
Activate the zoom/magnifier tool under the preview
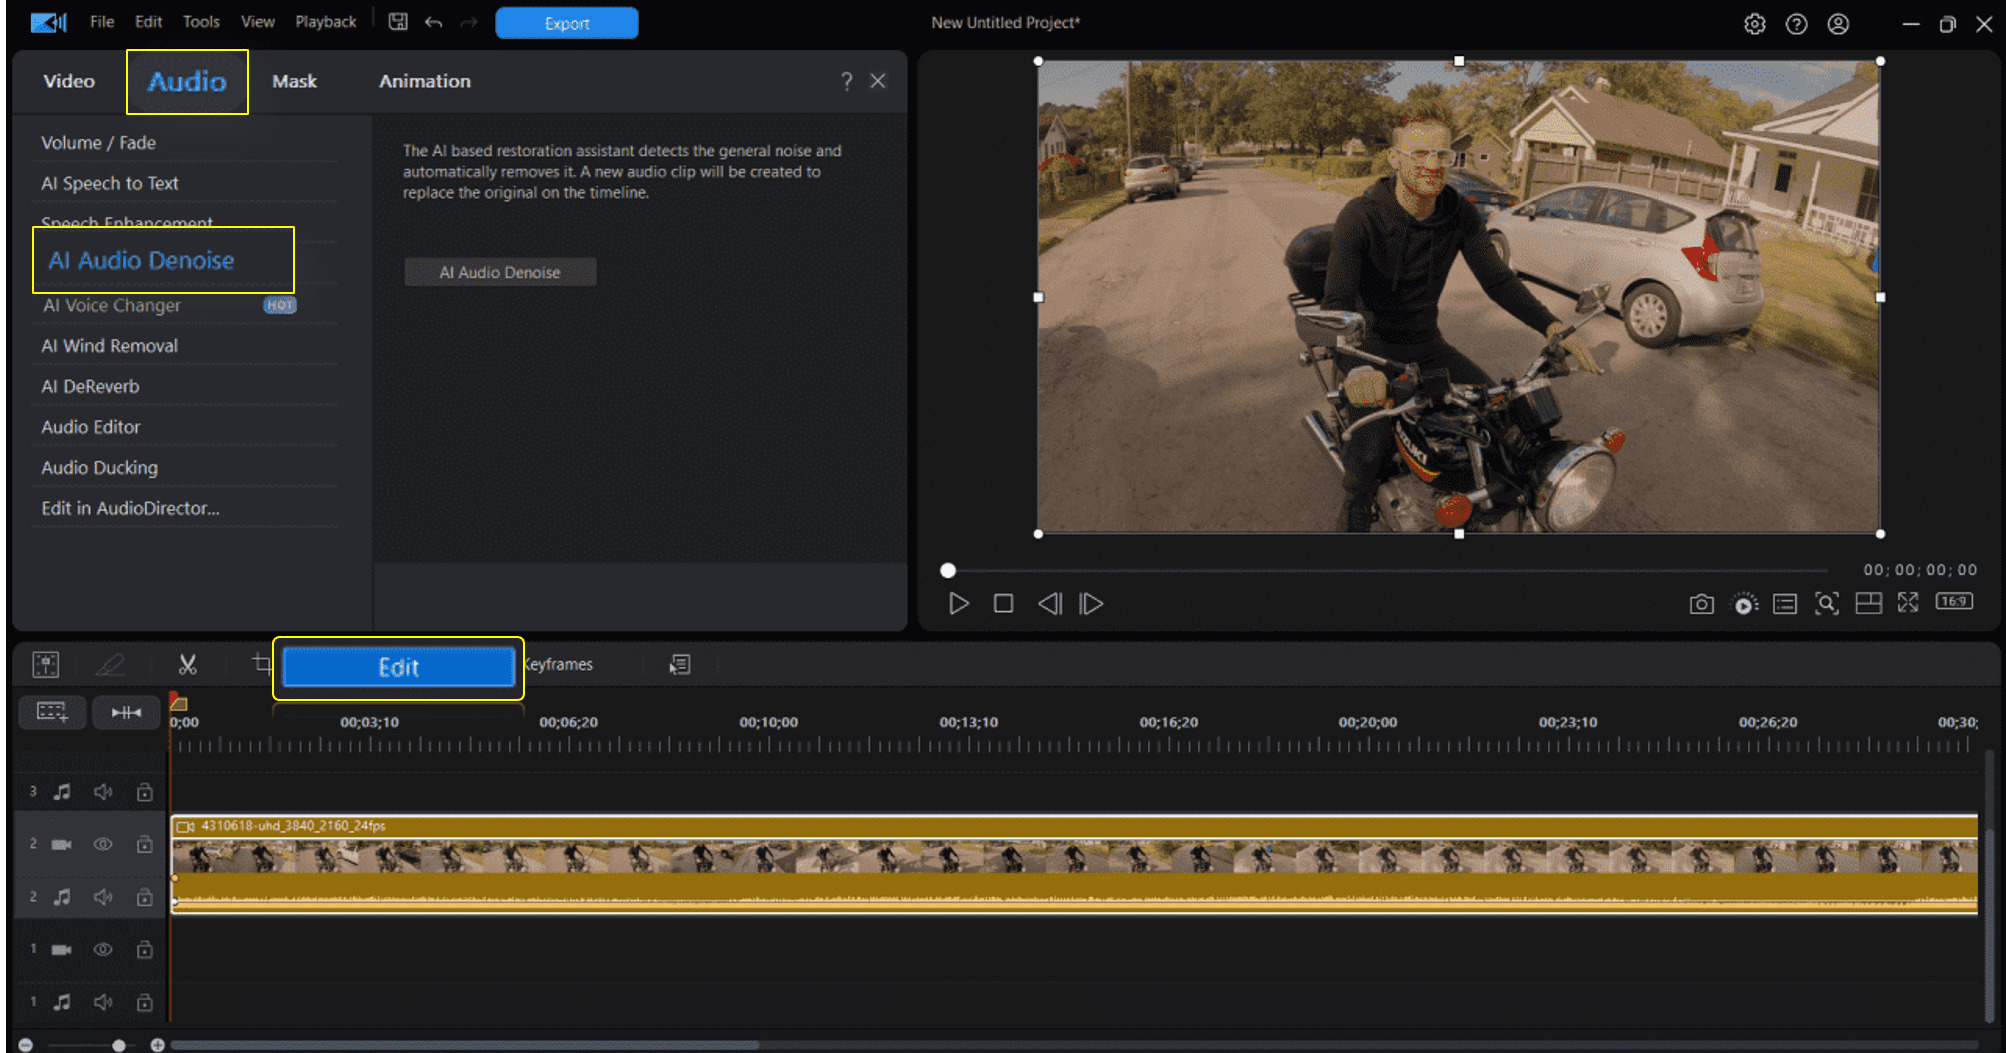(x=1827, y=604)
